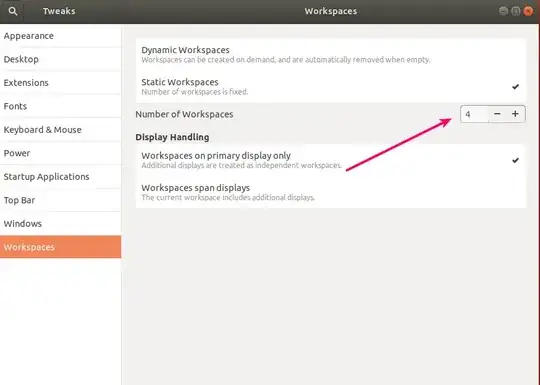The height and width of the screenshot is (385, 540).
Task: Go to Startup Applications
Action: pyautogui.click(x=60, y=177)
